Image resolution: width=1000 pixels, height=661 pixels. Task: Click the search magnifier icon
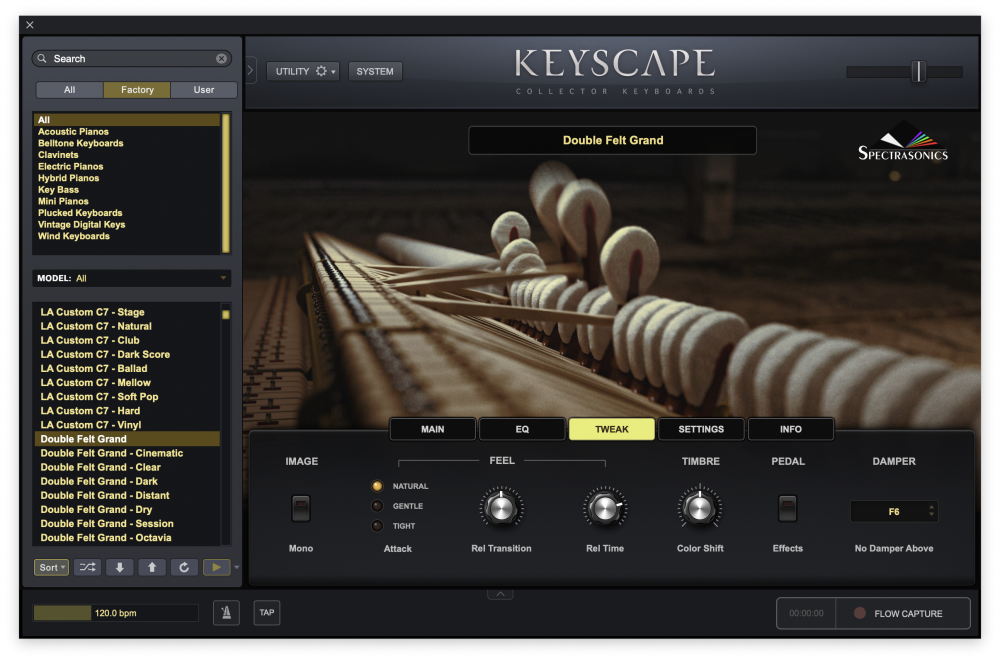(x=42, y=59)
